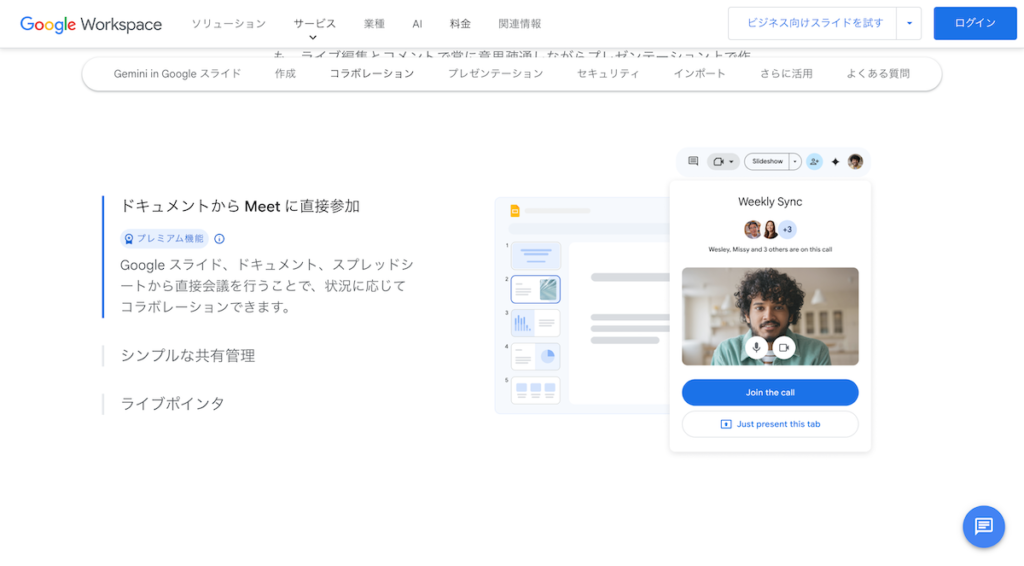Expand the ライブポインタ section
Image resolution: width=1024 pixels, height=566 pixels.
pyautogui.click(x=172, y=403)
